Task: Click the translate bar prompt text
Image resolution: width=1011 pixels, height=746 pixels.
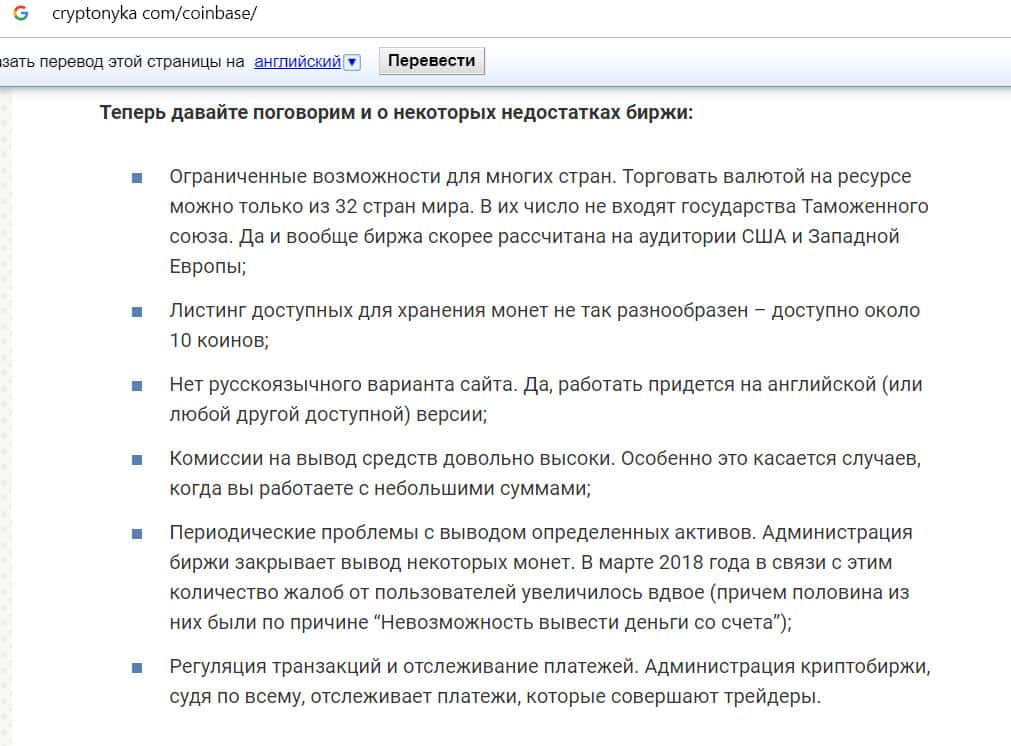Action: point(122,61)
